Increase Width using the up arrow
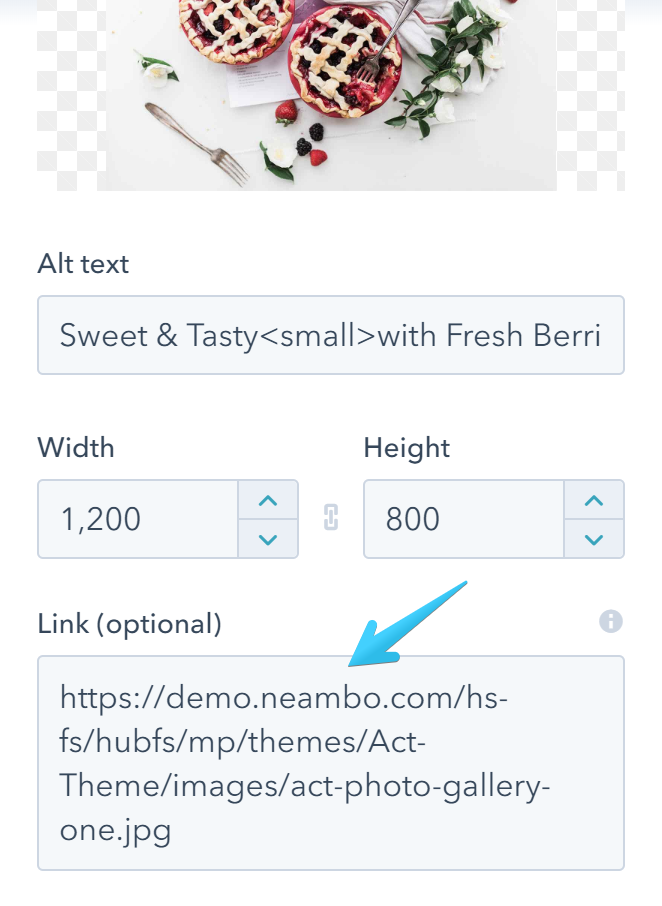Image resolution: width=662 pixels, height=906 pixels. (x=268, y=500)
